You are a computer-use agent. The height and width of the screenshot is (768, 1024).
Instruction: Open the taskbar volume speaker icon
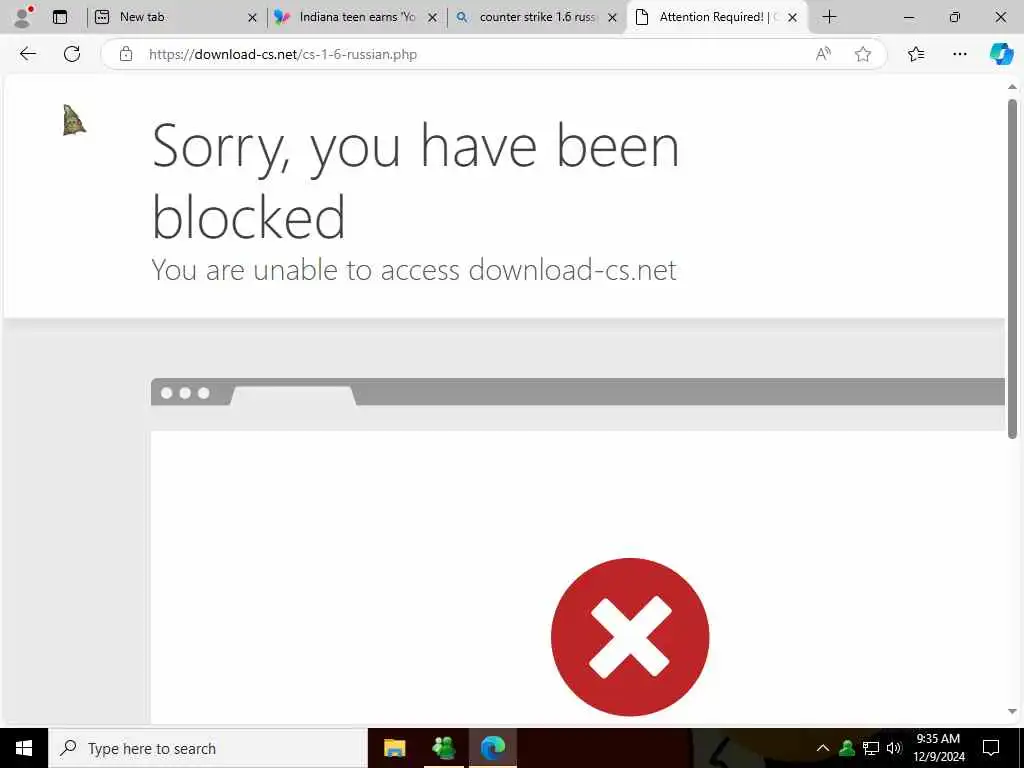pos(894,748)
